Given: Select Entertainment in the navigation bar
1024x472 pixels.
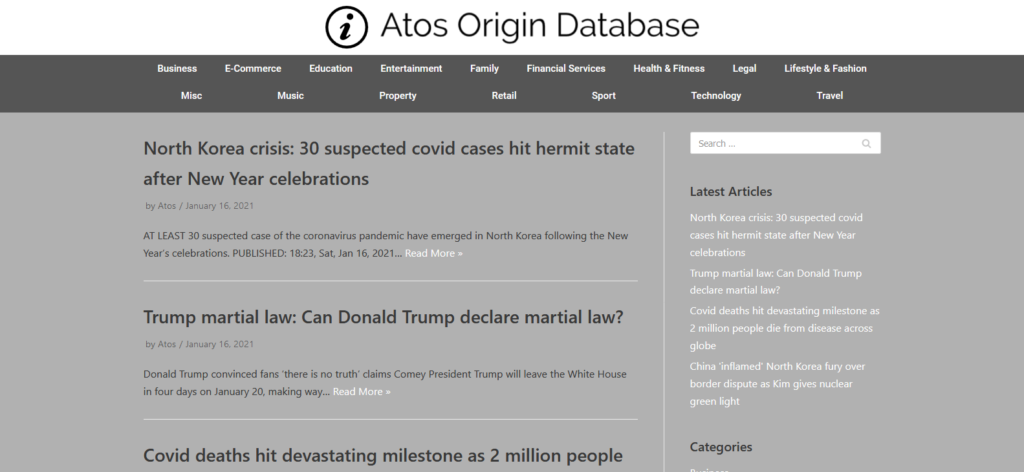Looking at the screenshot, I should click(411, 69).
